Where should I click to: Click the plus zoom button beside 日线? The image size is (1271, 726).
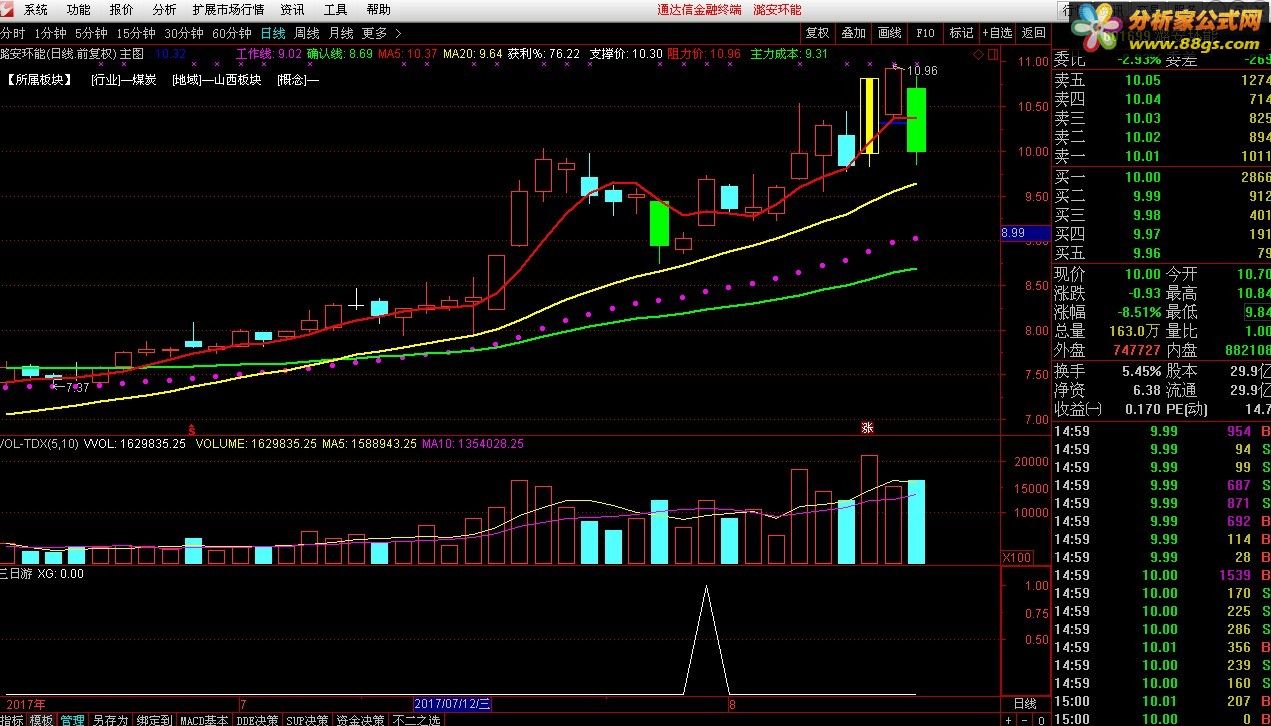(1008, 720)
